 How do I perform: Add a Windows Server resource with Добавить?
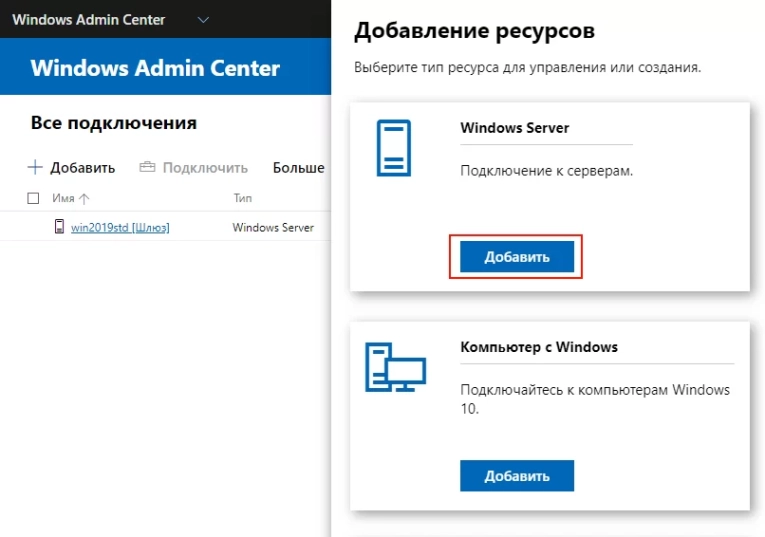(517, 257)
